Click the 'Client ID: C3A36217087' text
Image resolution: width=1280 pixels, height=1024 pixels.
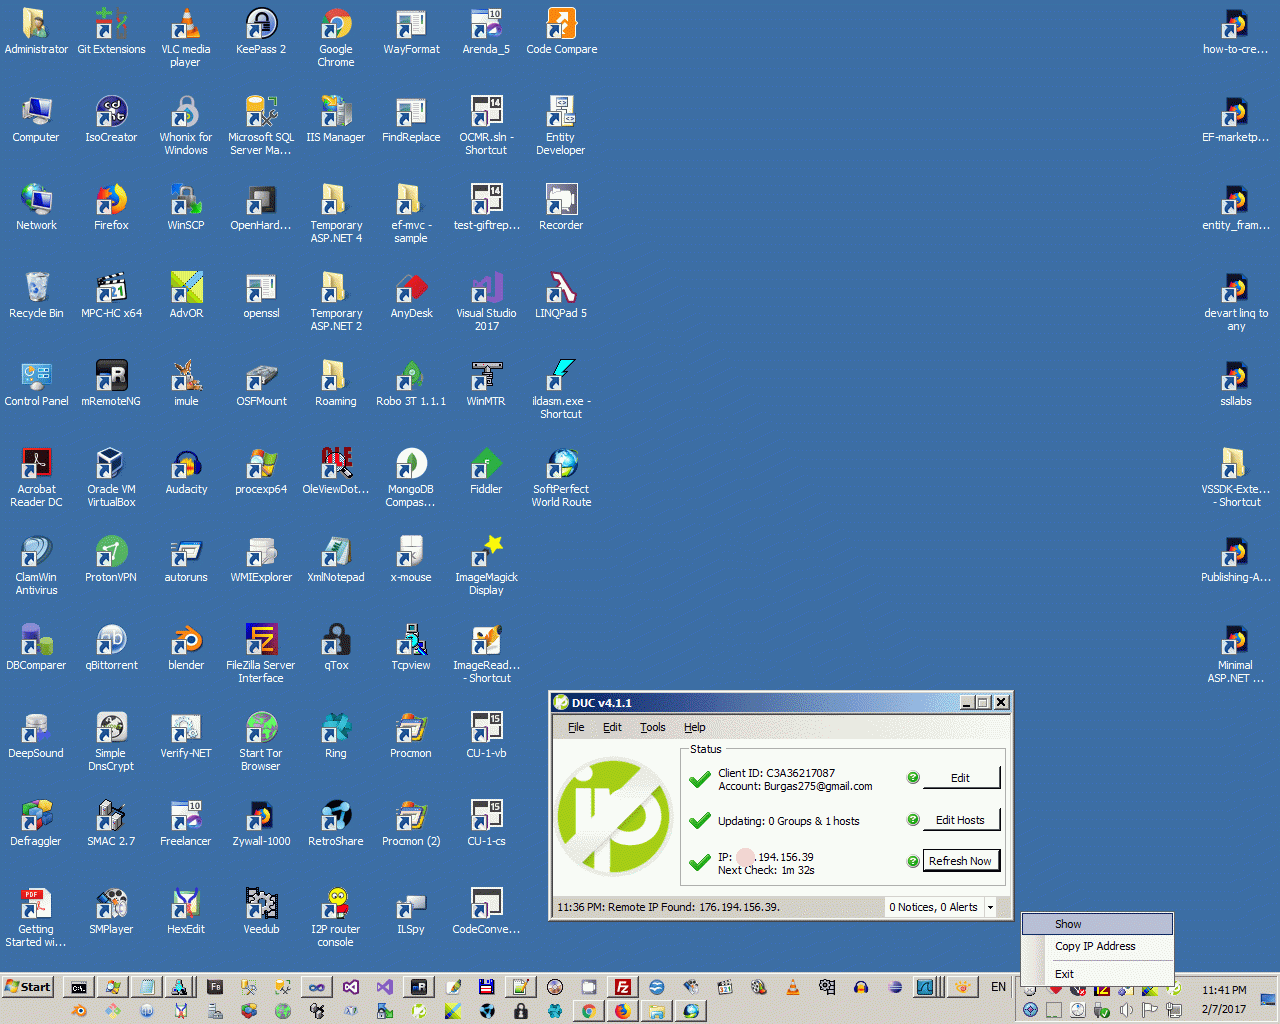tap(776, 773)
